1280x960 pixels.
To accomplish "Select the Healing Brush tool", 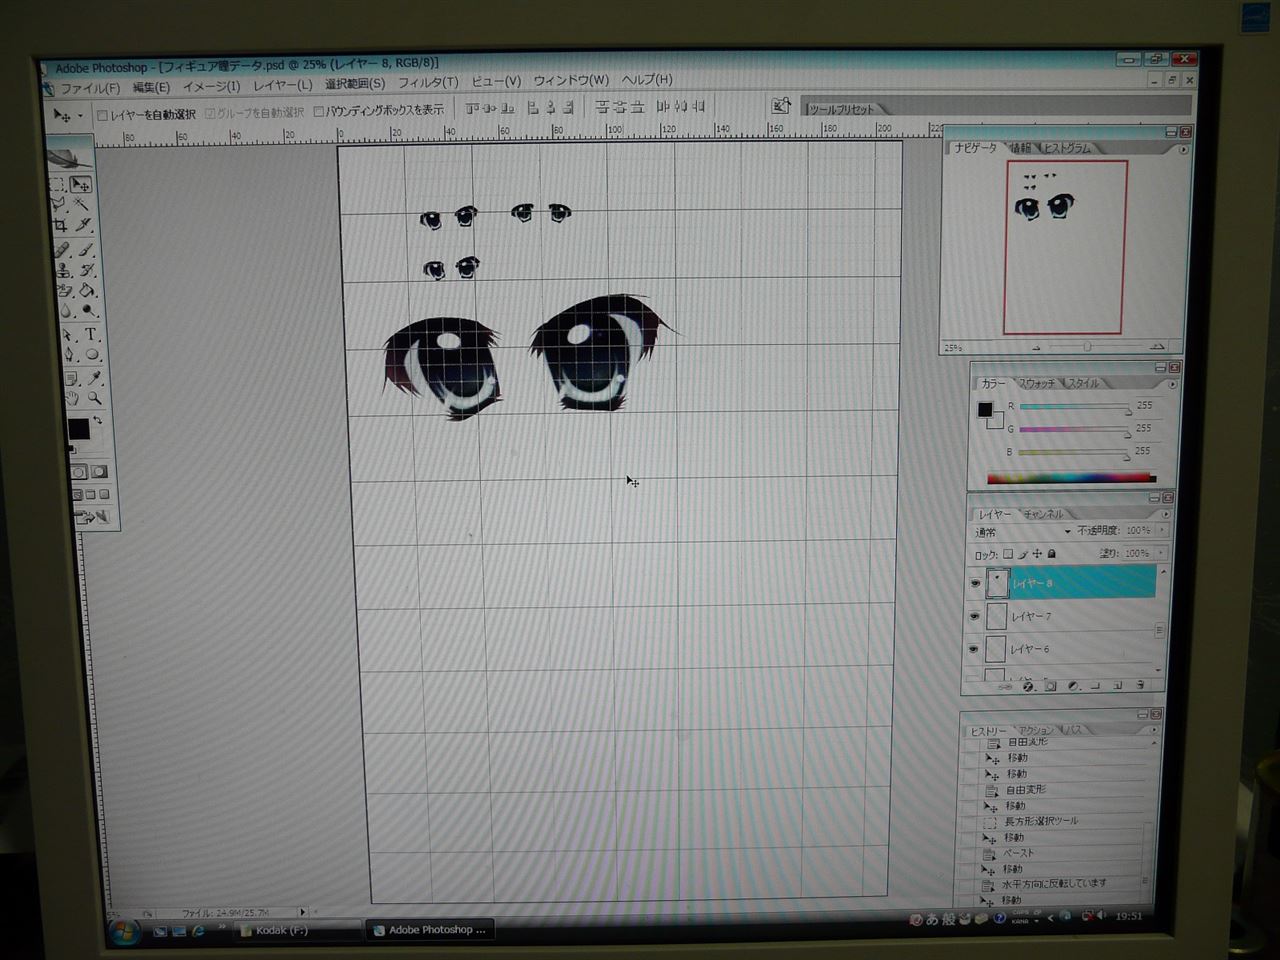I will point(62,250).
